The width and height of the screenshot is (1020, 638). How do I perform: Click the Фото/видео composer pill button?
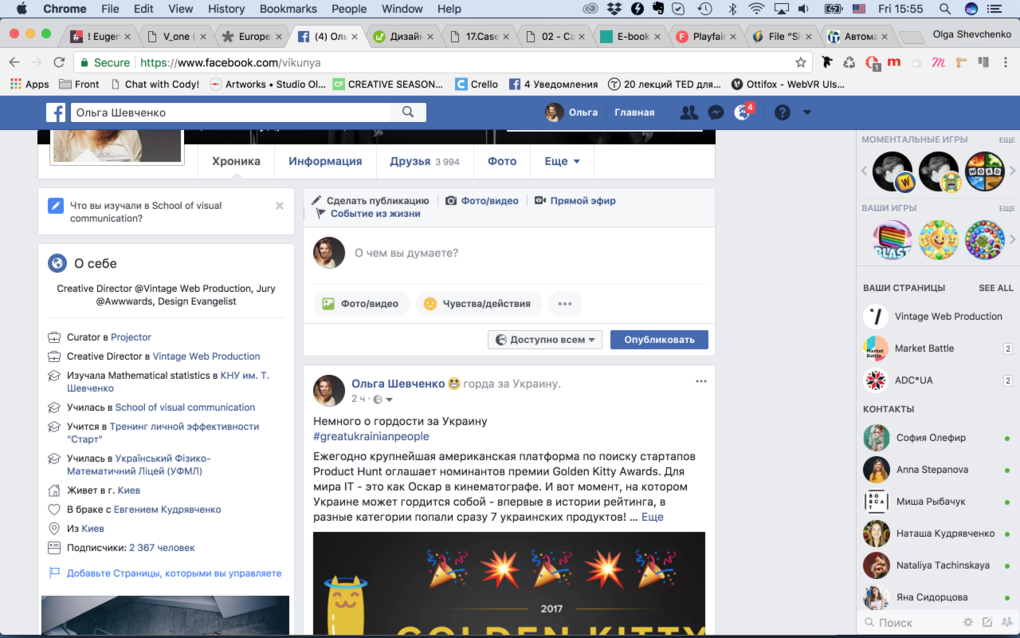coord(361,304)
